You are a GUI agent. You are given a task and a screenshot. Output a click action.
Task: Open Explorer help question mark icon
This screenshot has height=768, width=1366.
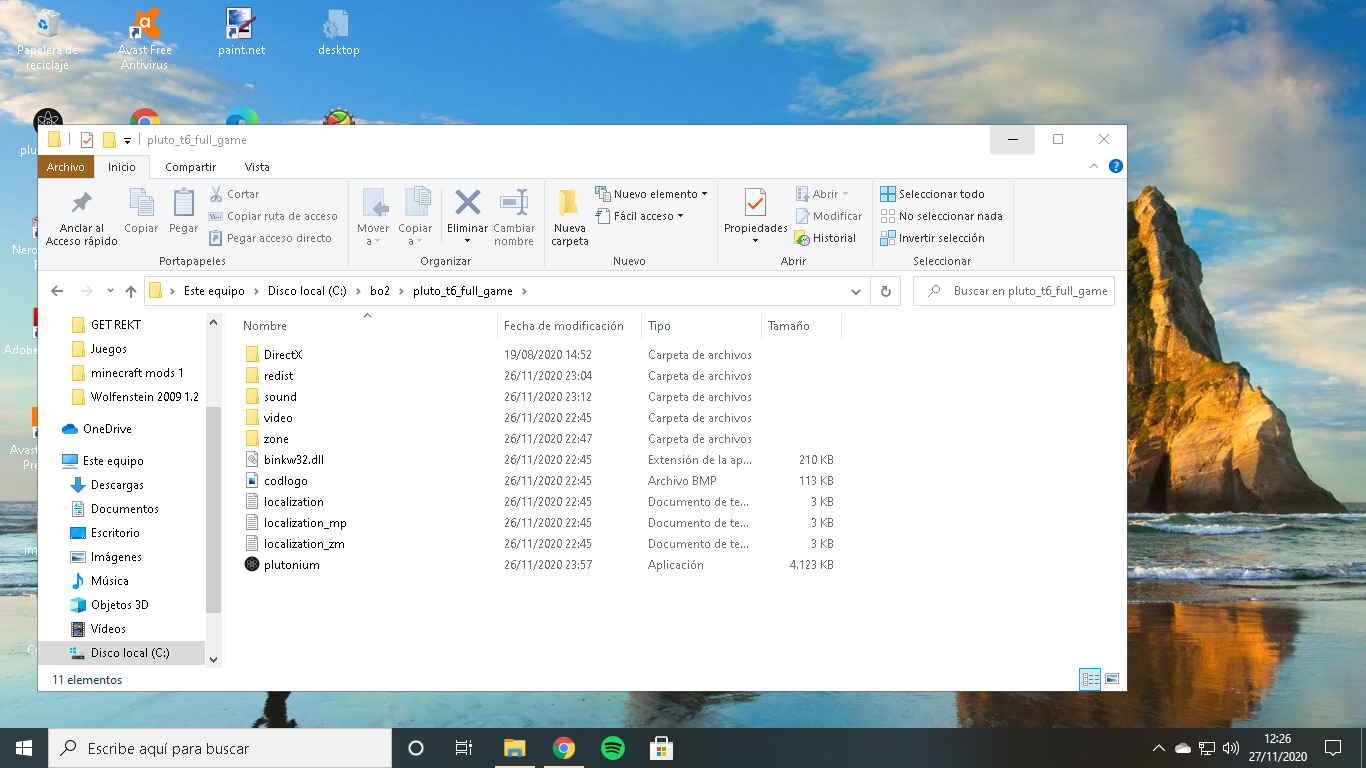point(1115,167)
